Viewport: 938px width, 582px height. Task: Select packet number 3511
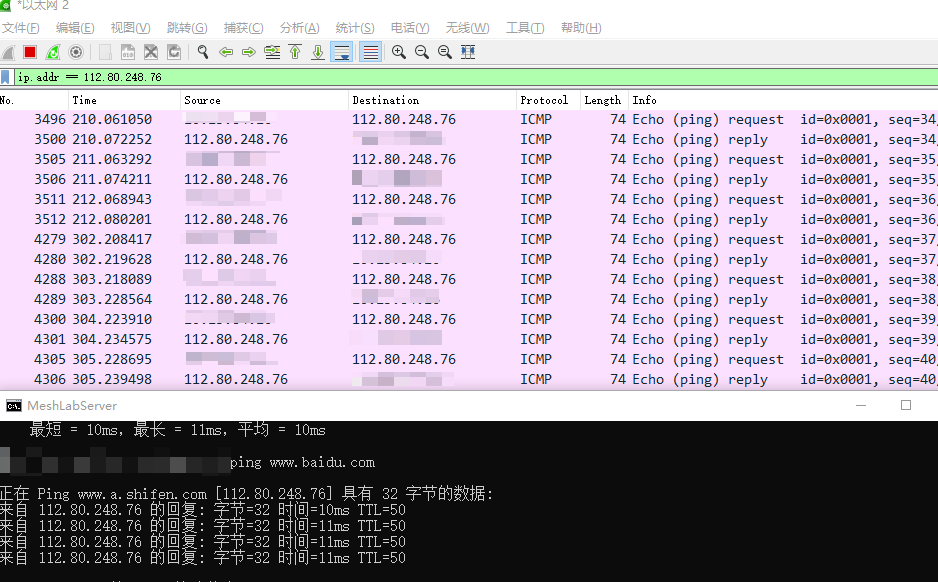click(x=469, y=199)
